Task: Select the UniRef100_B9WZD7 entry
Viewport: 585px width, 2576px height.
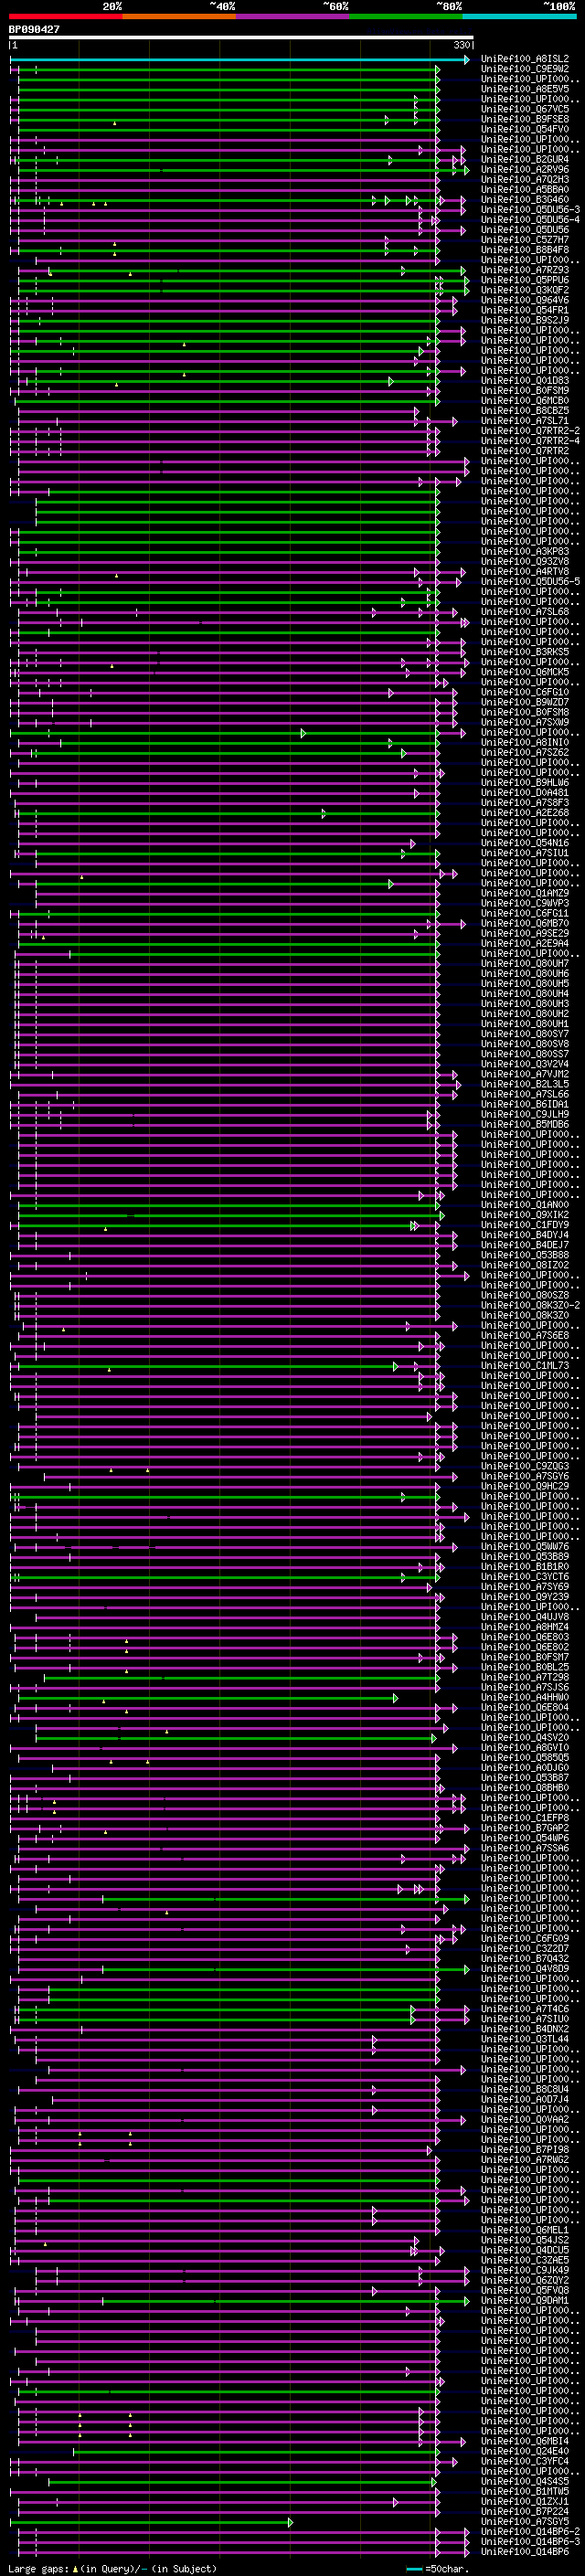Action: click(x=525, y=702)
